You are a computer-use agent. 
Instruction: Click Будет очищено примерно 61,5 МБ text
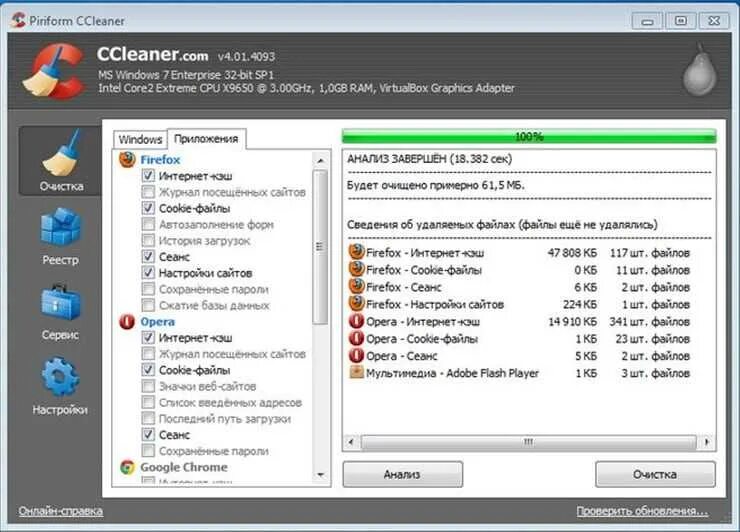tap(436, 185)
